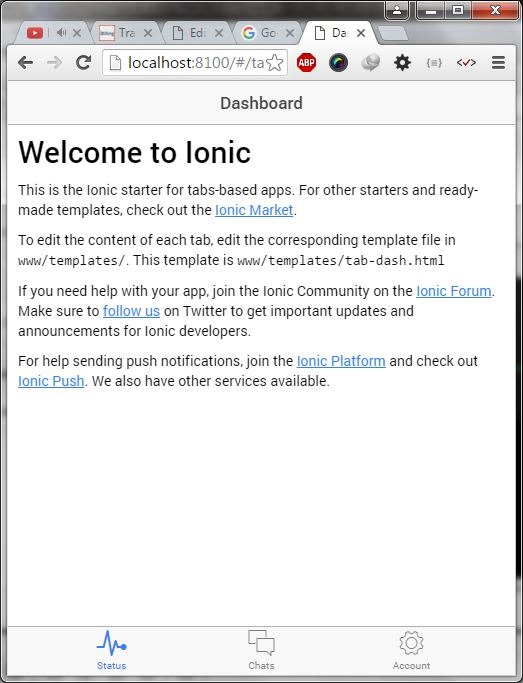Follow the Ionic Market link
Viewport: 523px width, 683px height.
(x=254, y=210)
